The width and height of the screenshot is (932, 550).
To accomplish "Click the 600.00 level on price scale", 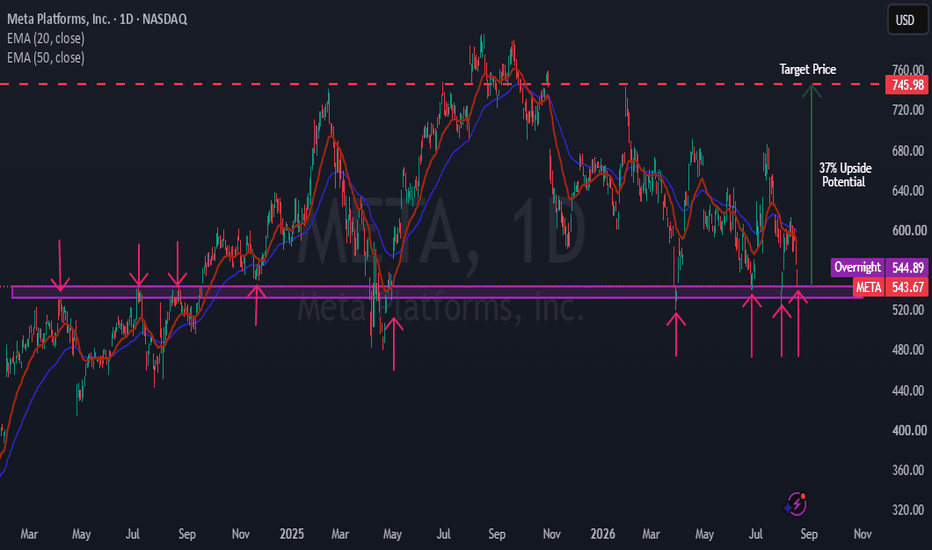I will click(x=908, y=230).
